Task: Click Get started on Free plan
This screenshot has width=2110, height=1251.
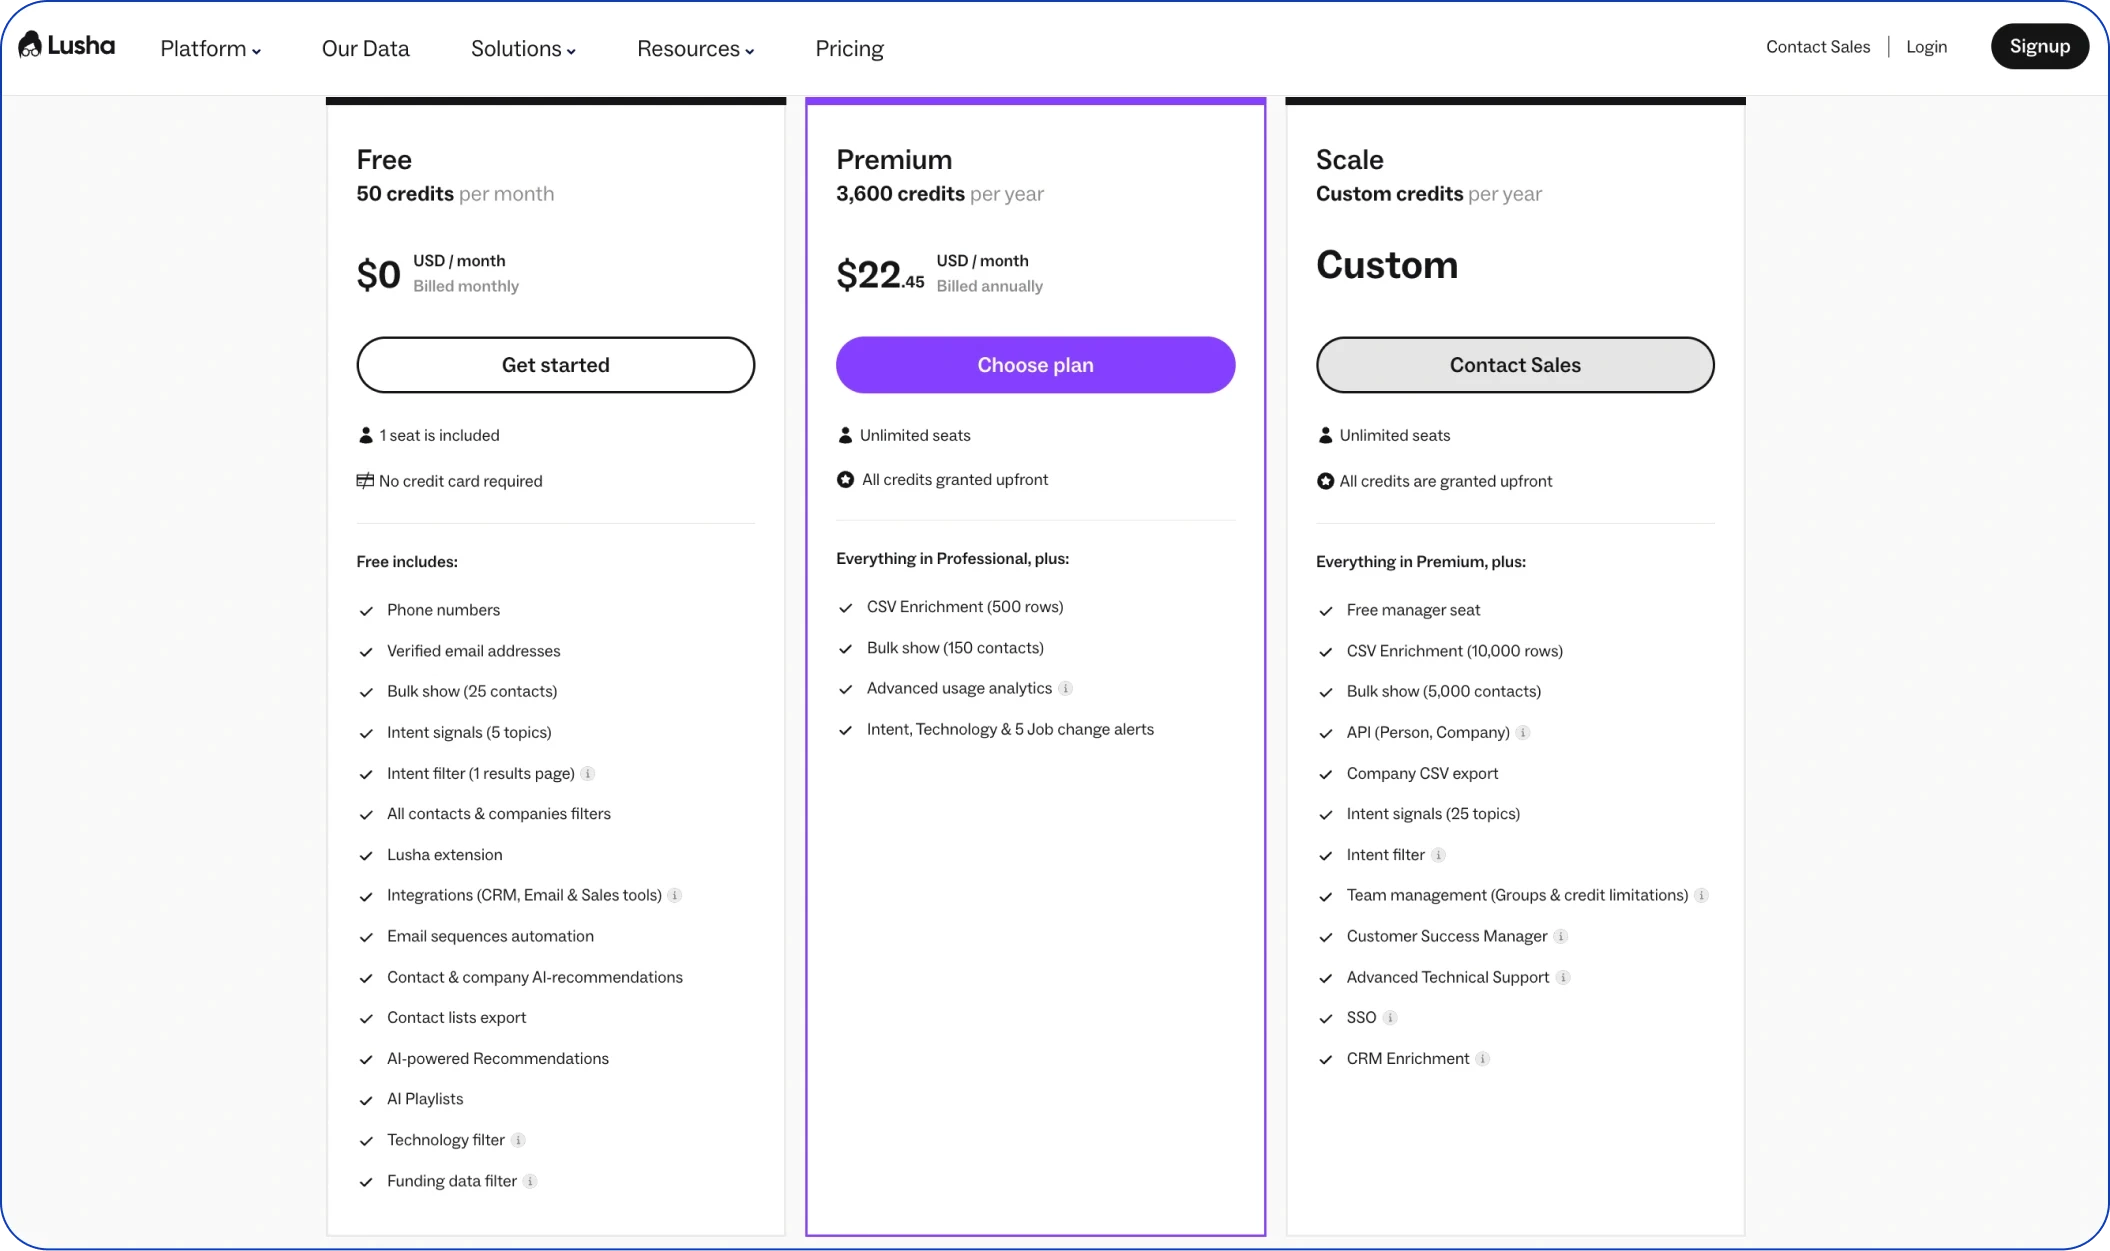Action: coord(556,365)
